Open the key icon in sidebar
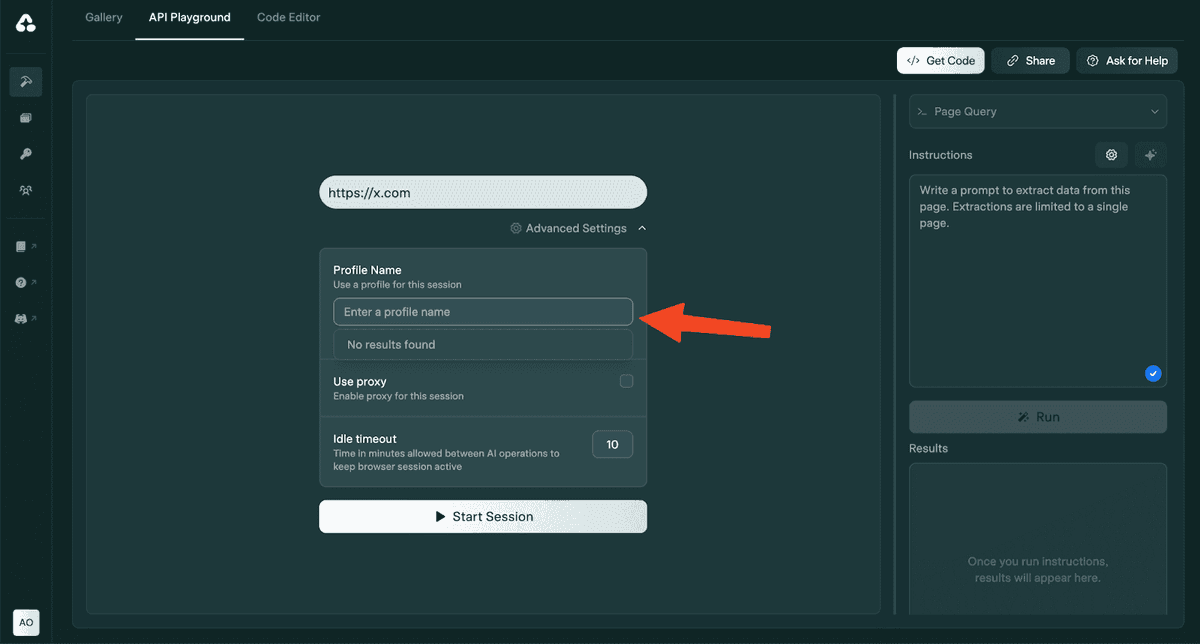This screenshot has width=1200, height=644. tap(26, 154)
